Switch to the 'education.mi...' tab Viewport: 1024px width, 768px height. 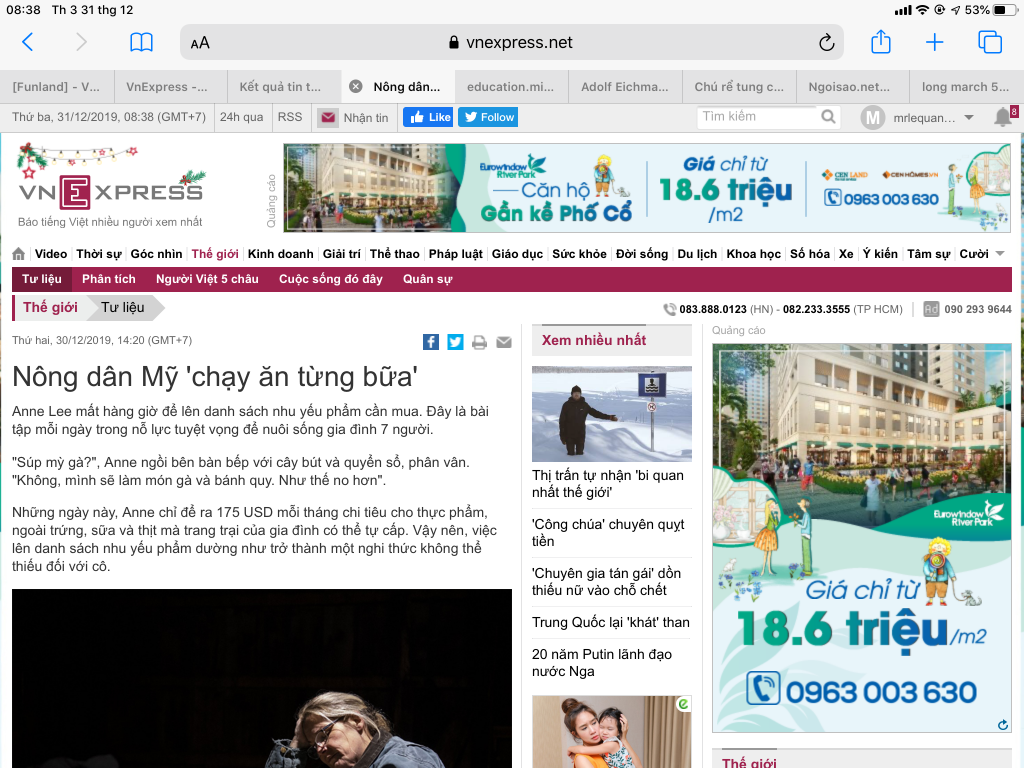511,87
